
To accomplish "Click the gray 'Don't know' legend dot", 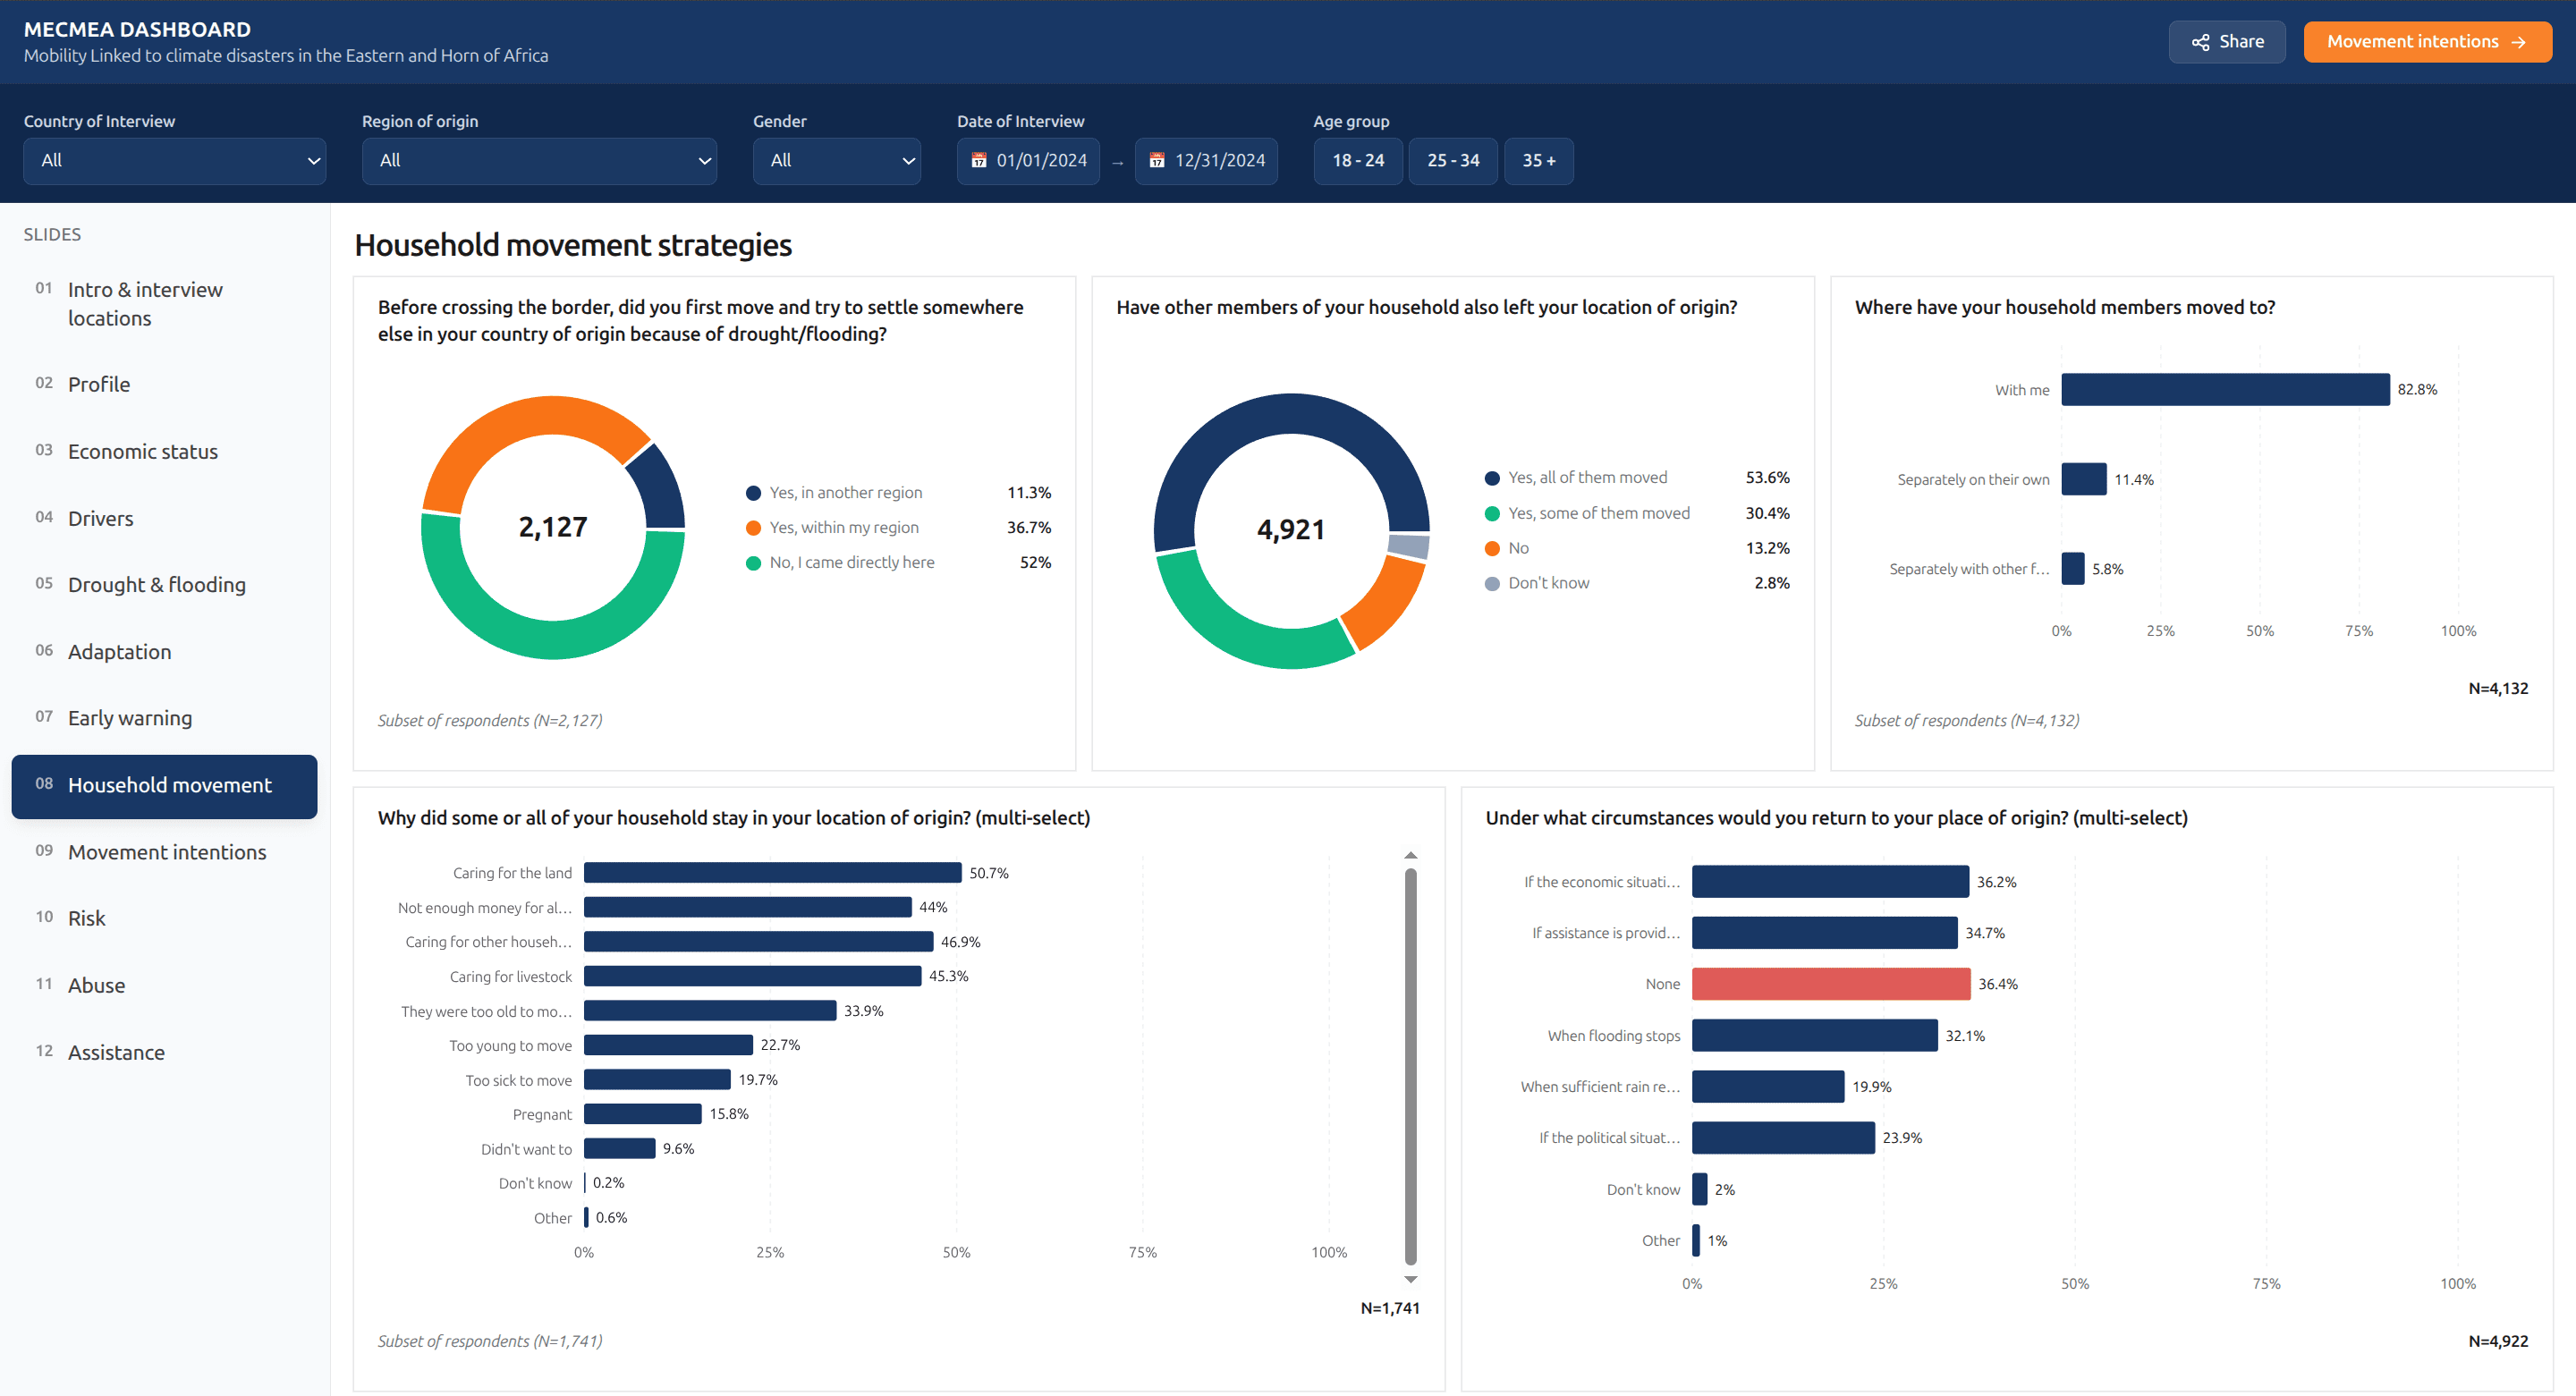I will 1492,584.
